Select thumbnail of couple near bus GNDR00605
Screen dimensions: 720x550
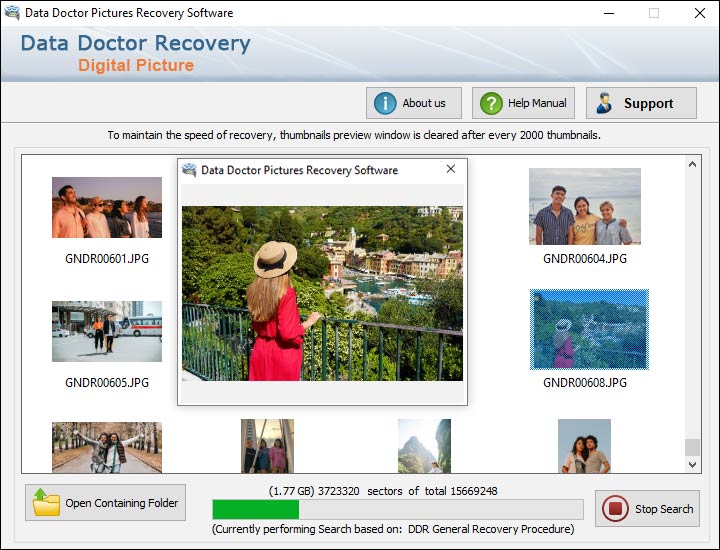click(x=107, y=331)
